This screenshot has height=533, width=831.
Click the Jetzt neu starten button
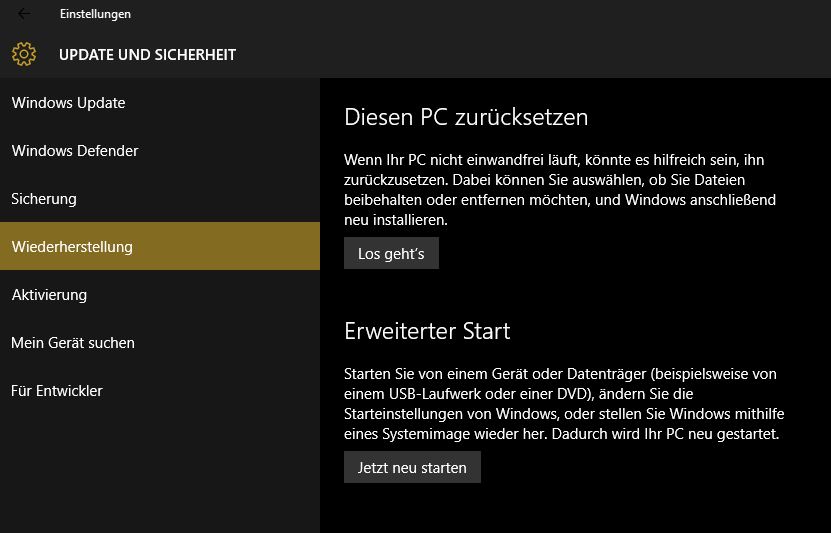click(412, 467)
